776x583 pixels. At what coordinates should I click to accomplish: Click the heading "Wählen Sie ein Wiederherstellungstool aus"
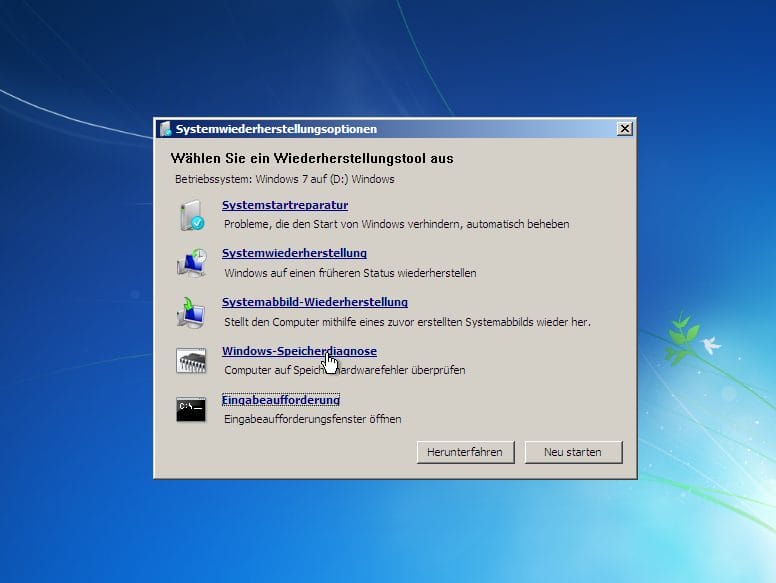click(x=311, y=158)
